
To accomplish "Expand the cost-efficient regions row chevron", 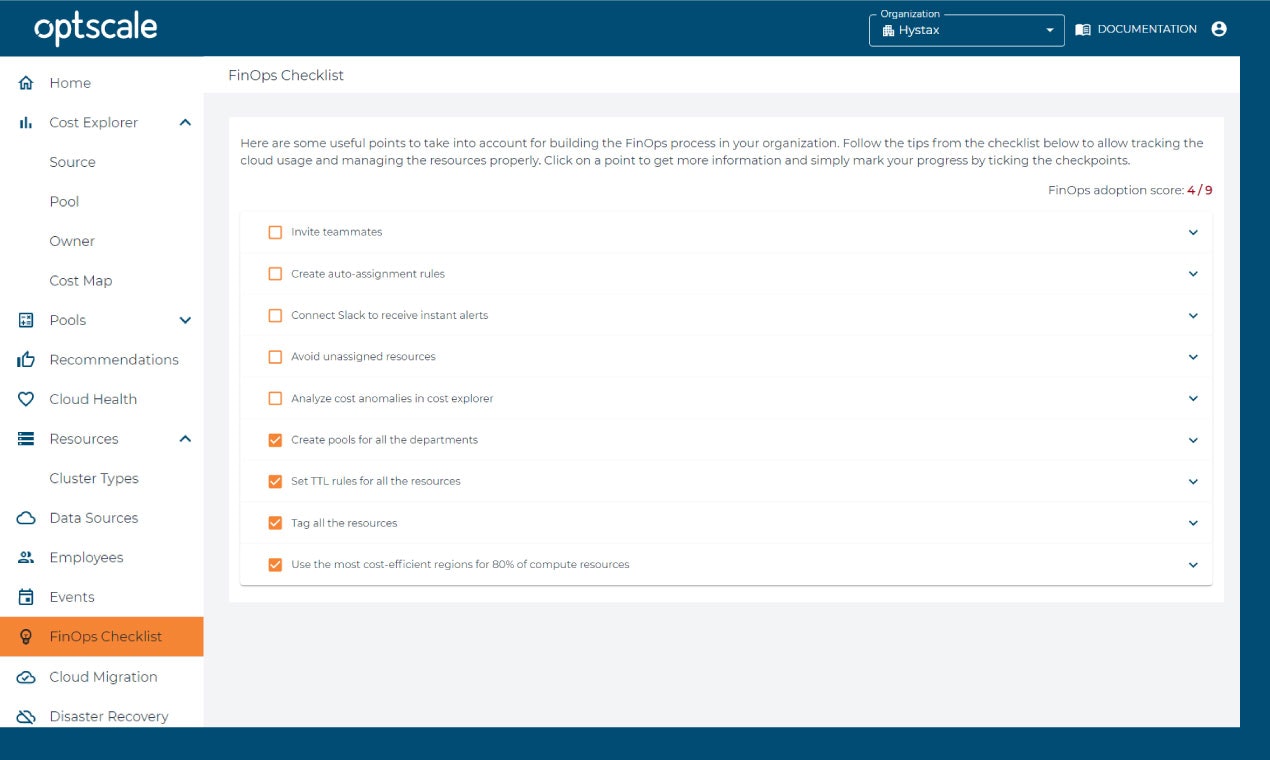I will pyautogui.click(x=1193, y=565).
